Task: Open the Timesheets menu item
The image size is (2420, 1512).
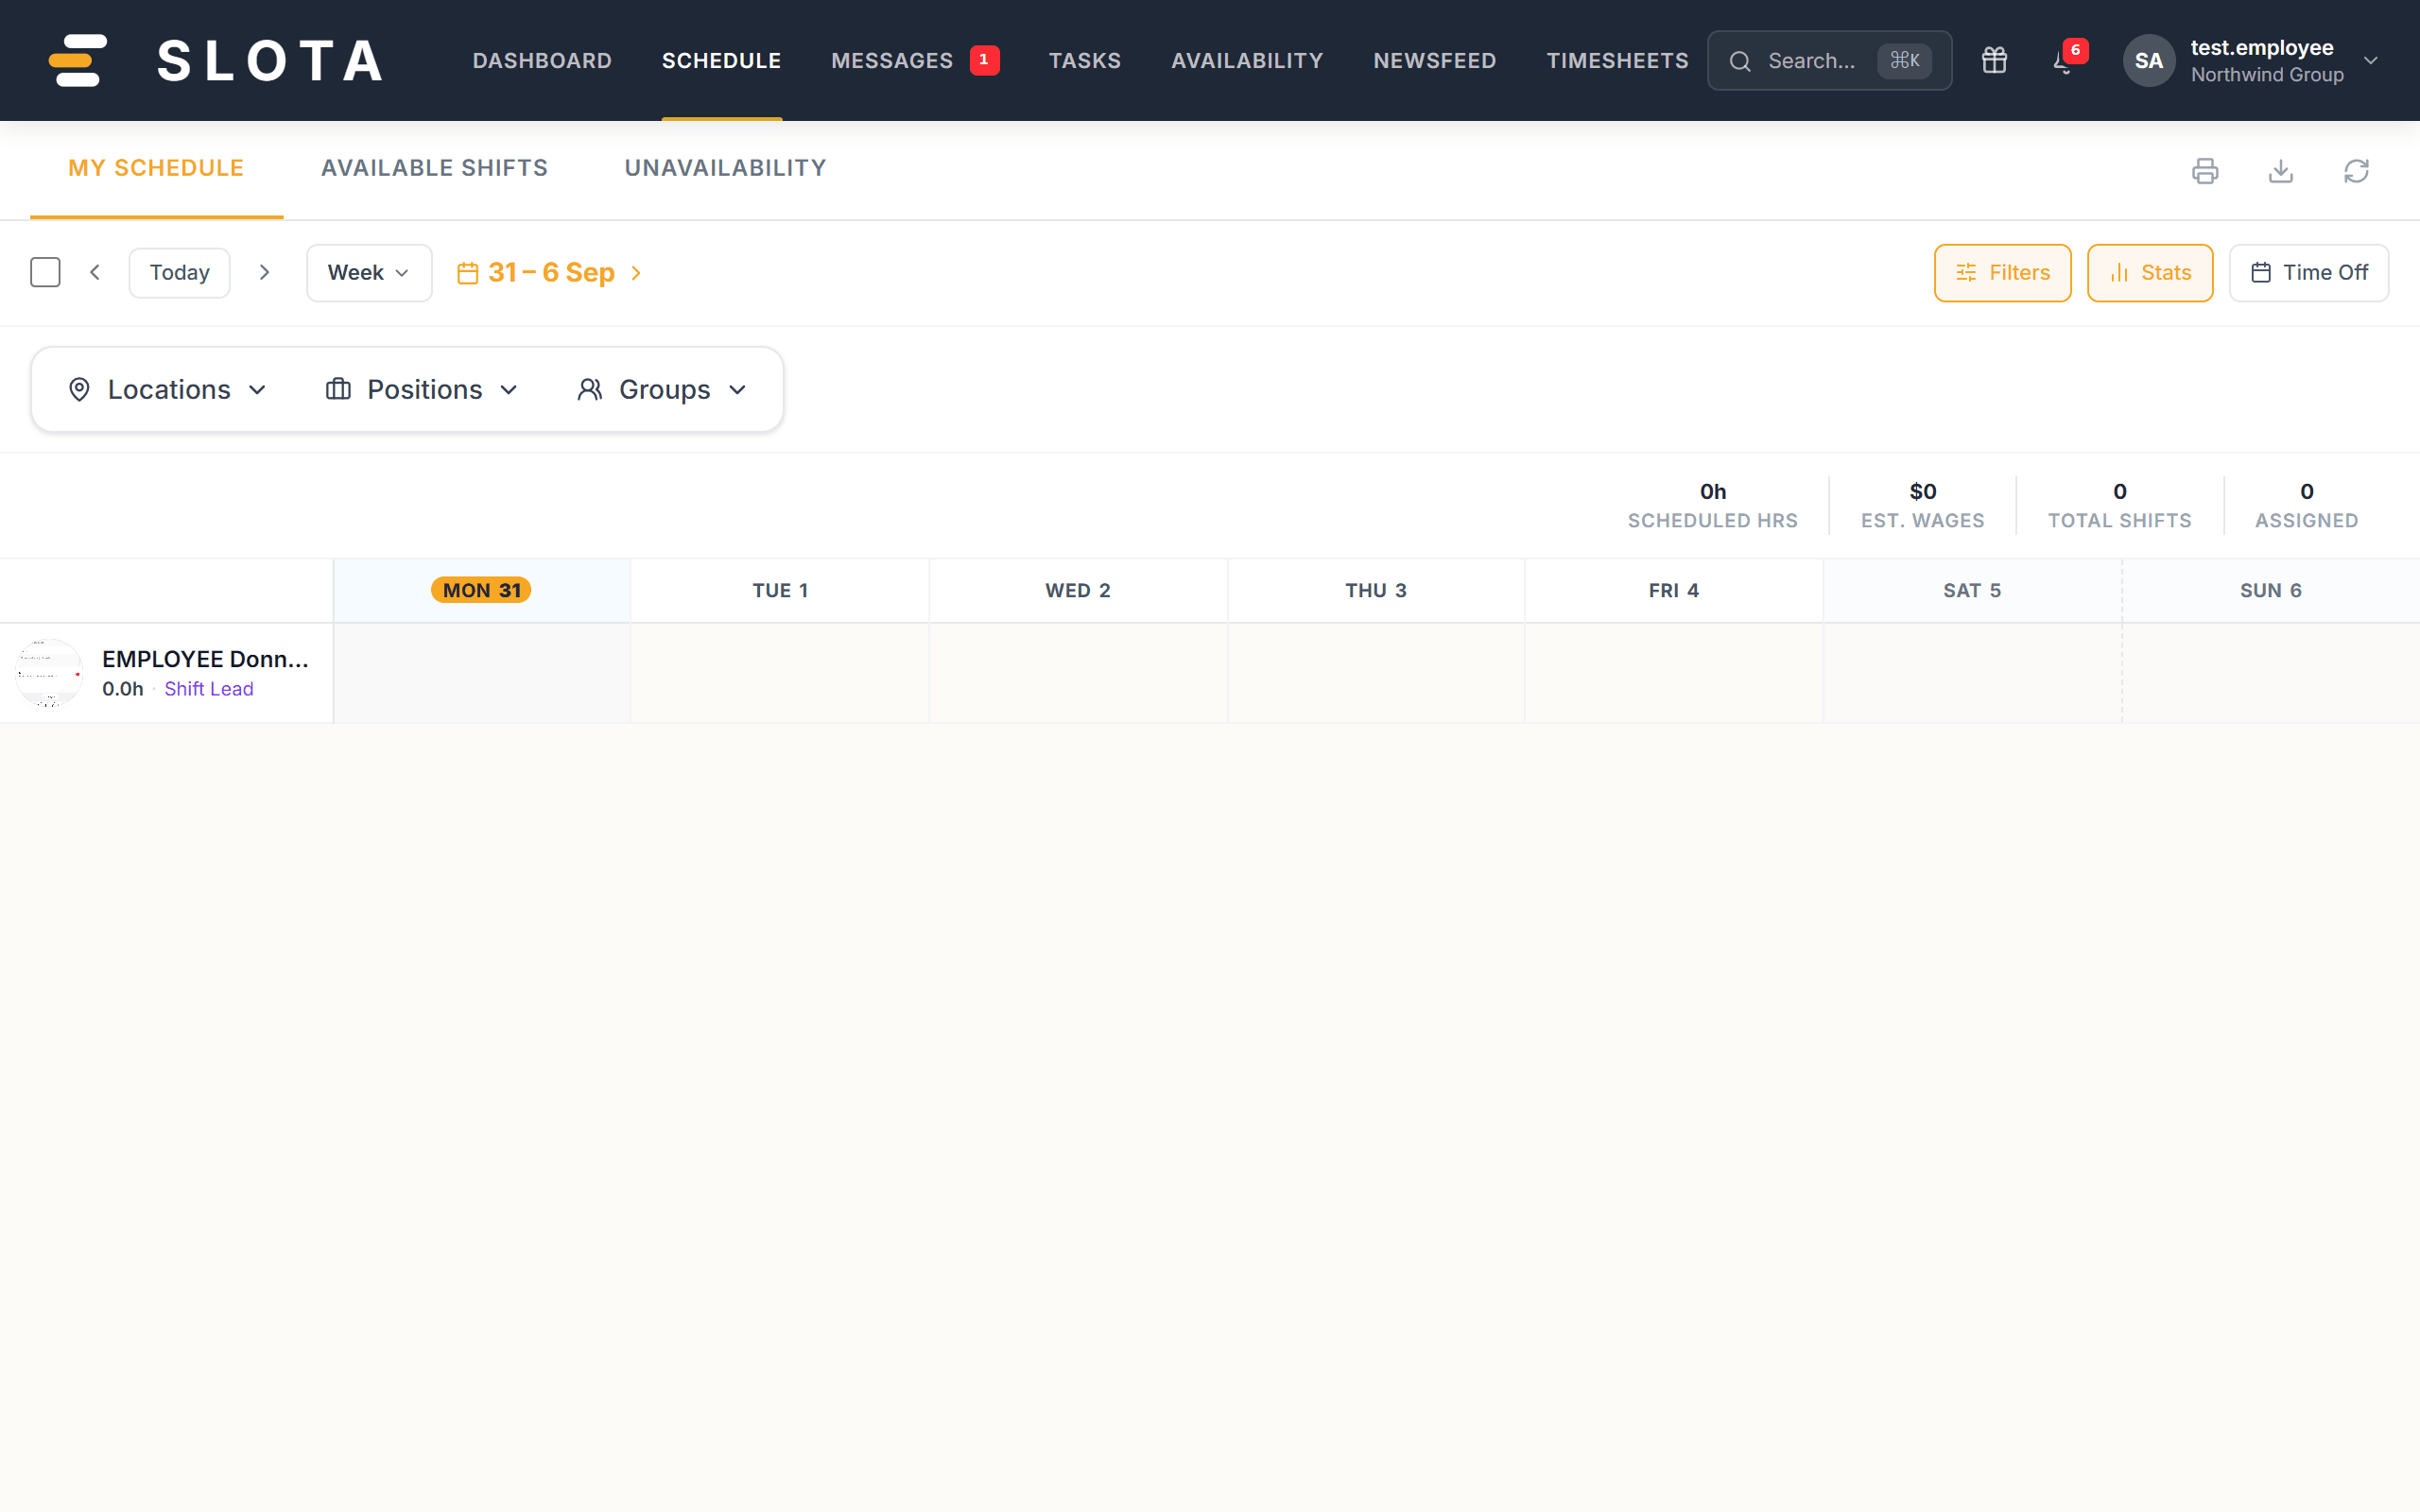Action: (1617, 61)
